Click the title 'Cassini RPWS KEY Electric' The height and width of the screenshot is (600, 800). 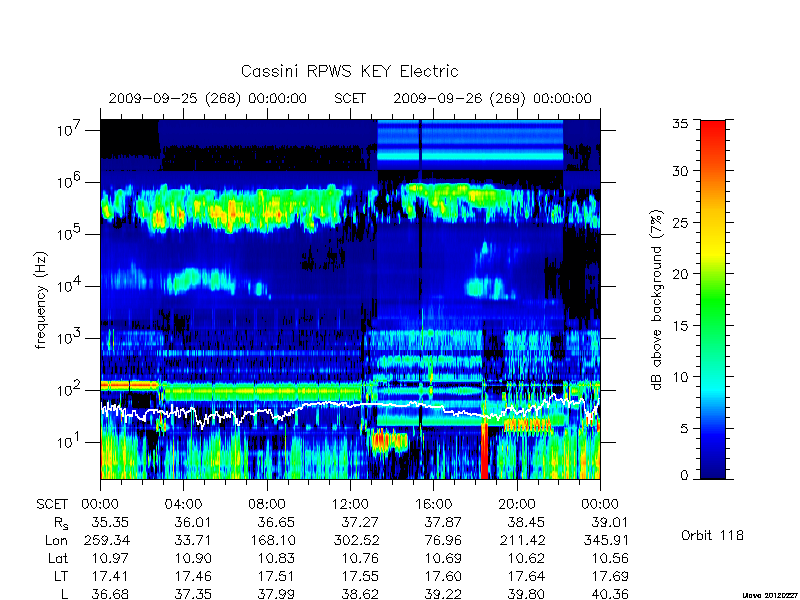coord(349,71)
